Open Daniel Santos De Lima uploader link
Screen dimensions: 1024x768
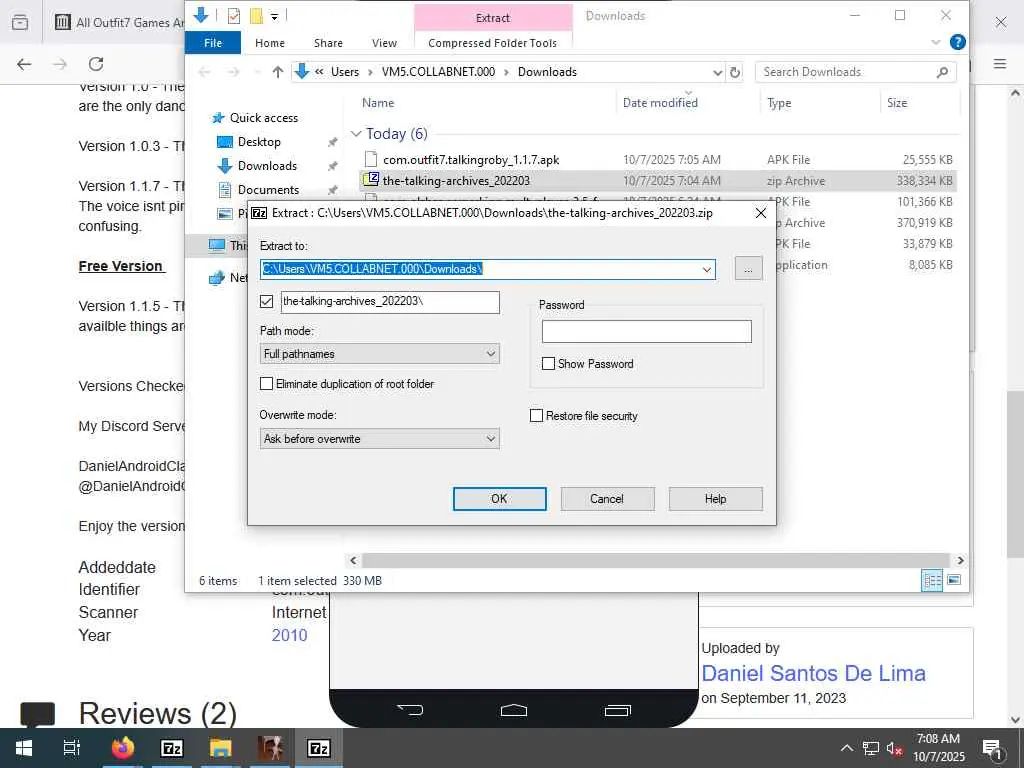point(813,673)
